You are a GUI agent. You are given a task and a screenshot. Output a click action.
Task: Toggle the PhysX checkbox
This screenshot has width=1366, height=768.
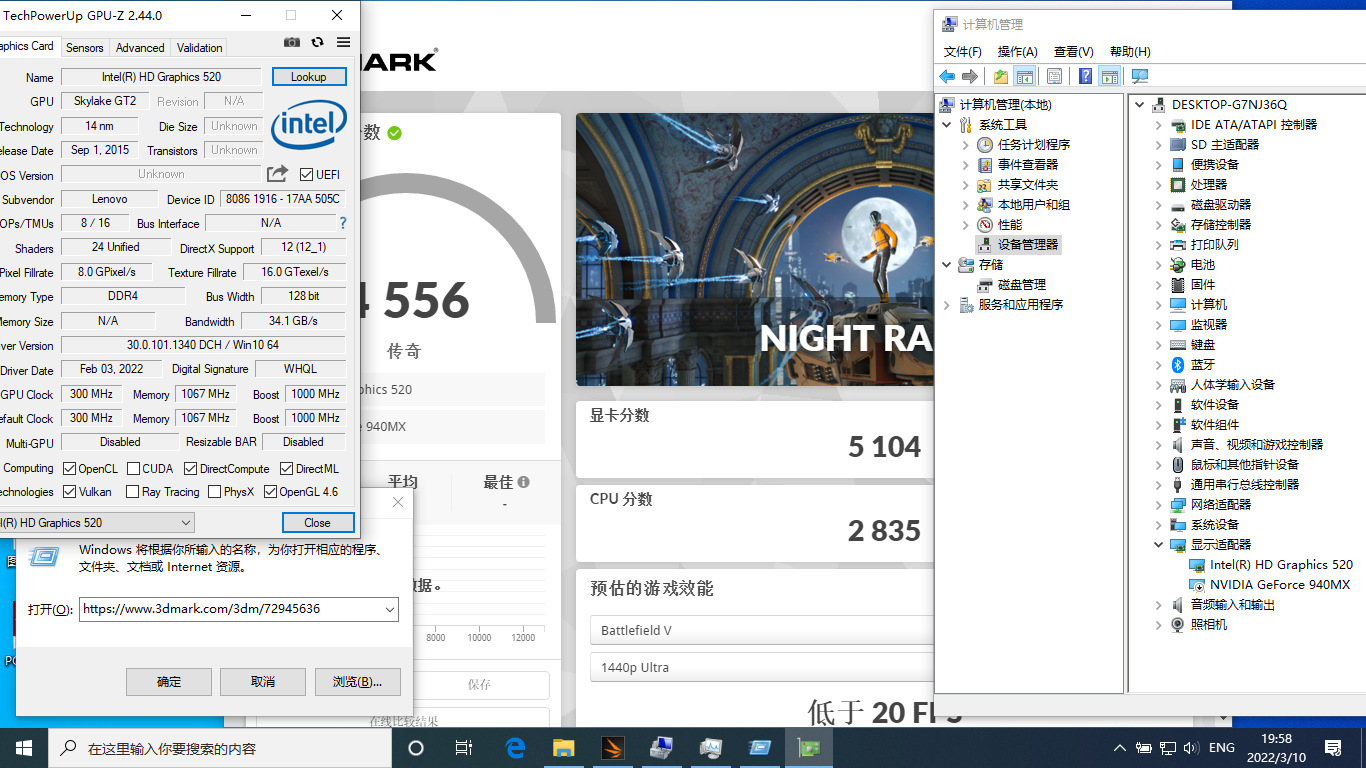coord(214,492)
